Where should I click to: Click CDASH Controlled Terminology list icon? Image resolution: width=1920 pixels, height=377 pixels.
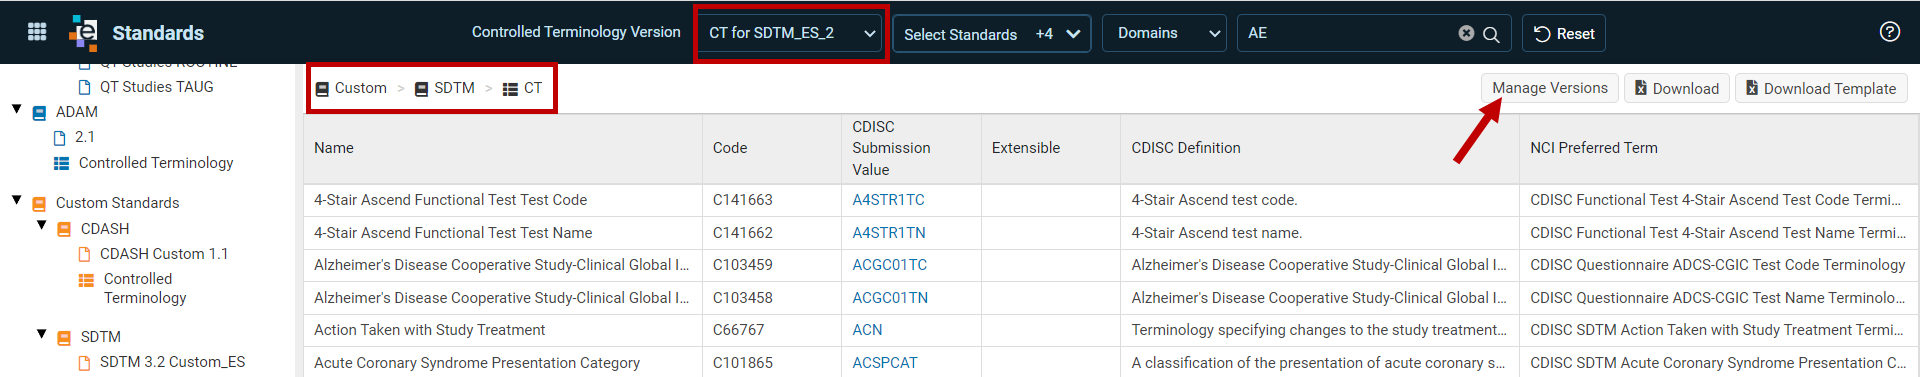tap(86, 280)
